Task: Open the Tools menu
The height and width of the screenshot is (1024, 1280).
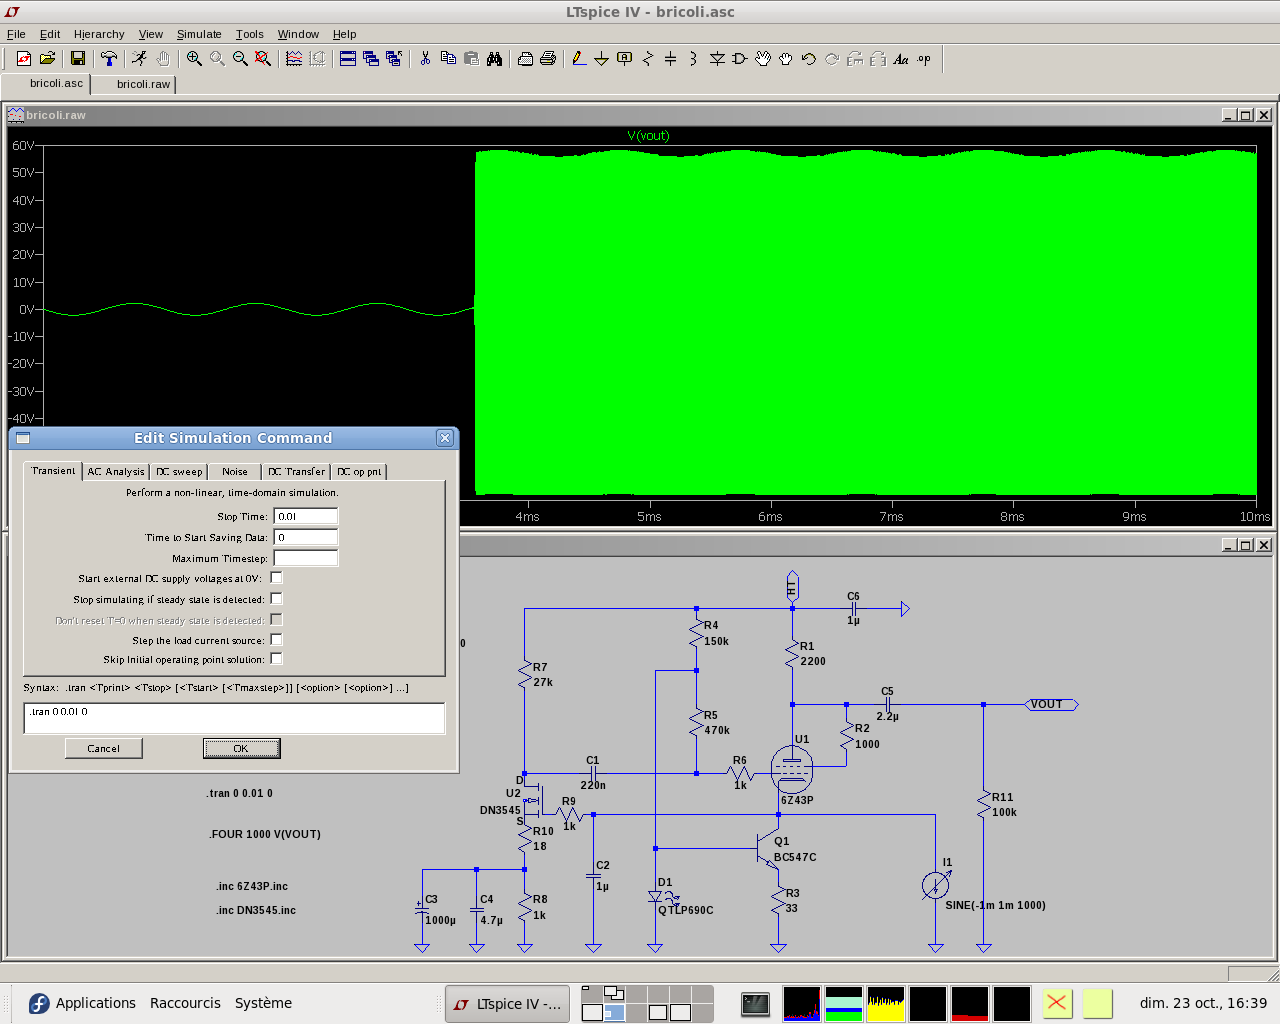Action: pos(249,34)
